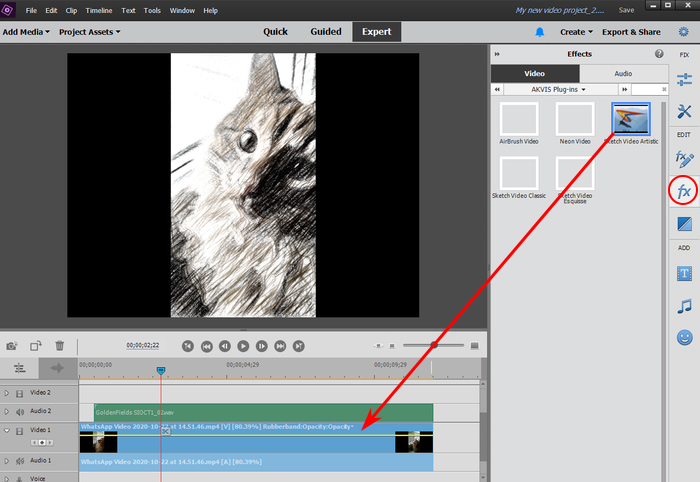Switch to Guided mode
The height and width of the screenshot is (482, 700).
point(326,32)
